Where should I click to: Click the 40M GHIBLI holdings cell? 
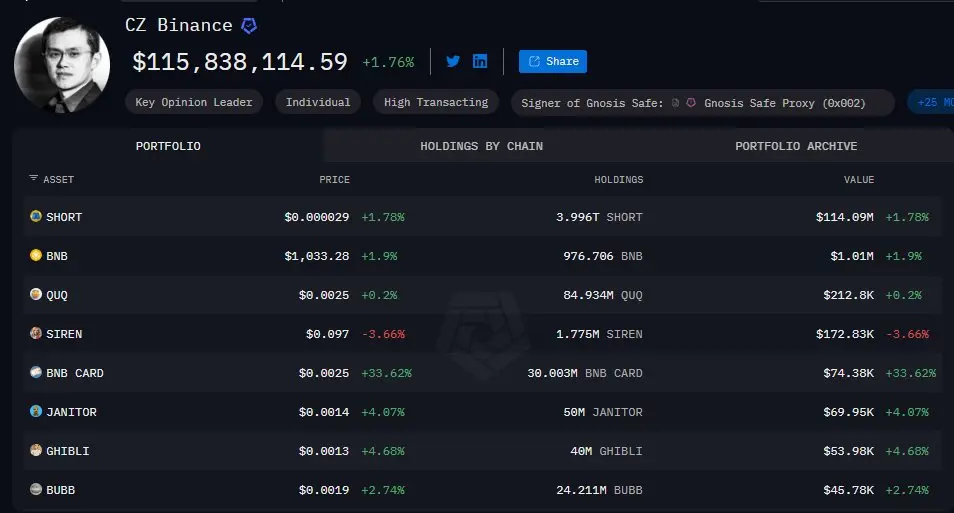[x=606, y=451]
